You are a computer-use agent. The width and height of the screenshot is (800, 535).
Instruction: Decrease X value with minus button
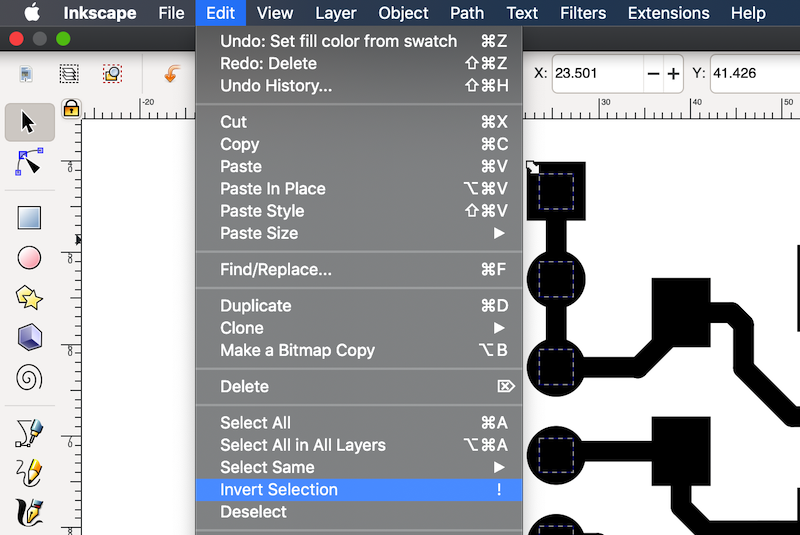653,74
